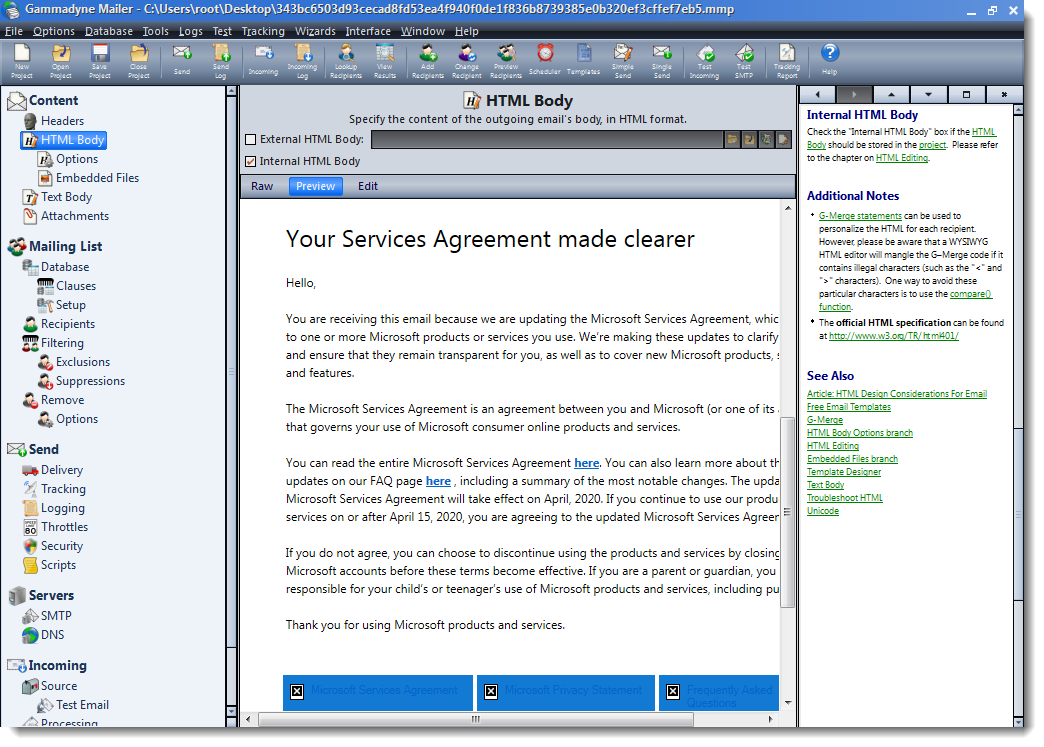
Task: Open the Interface menu
Action: pyautogui.click(x=368, y=31)
